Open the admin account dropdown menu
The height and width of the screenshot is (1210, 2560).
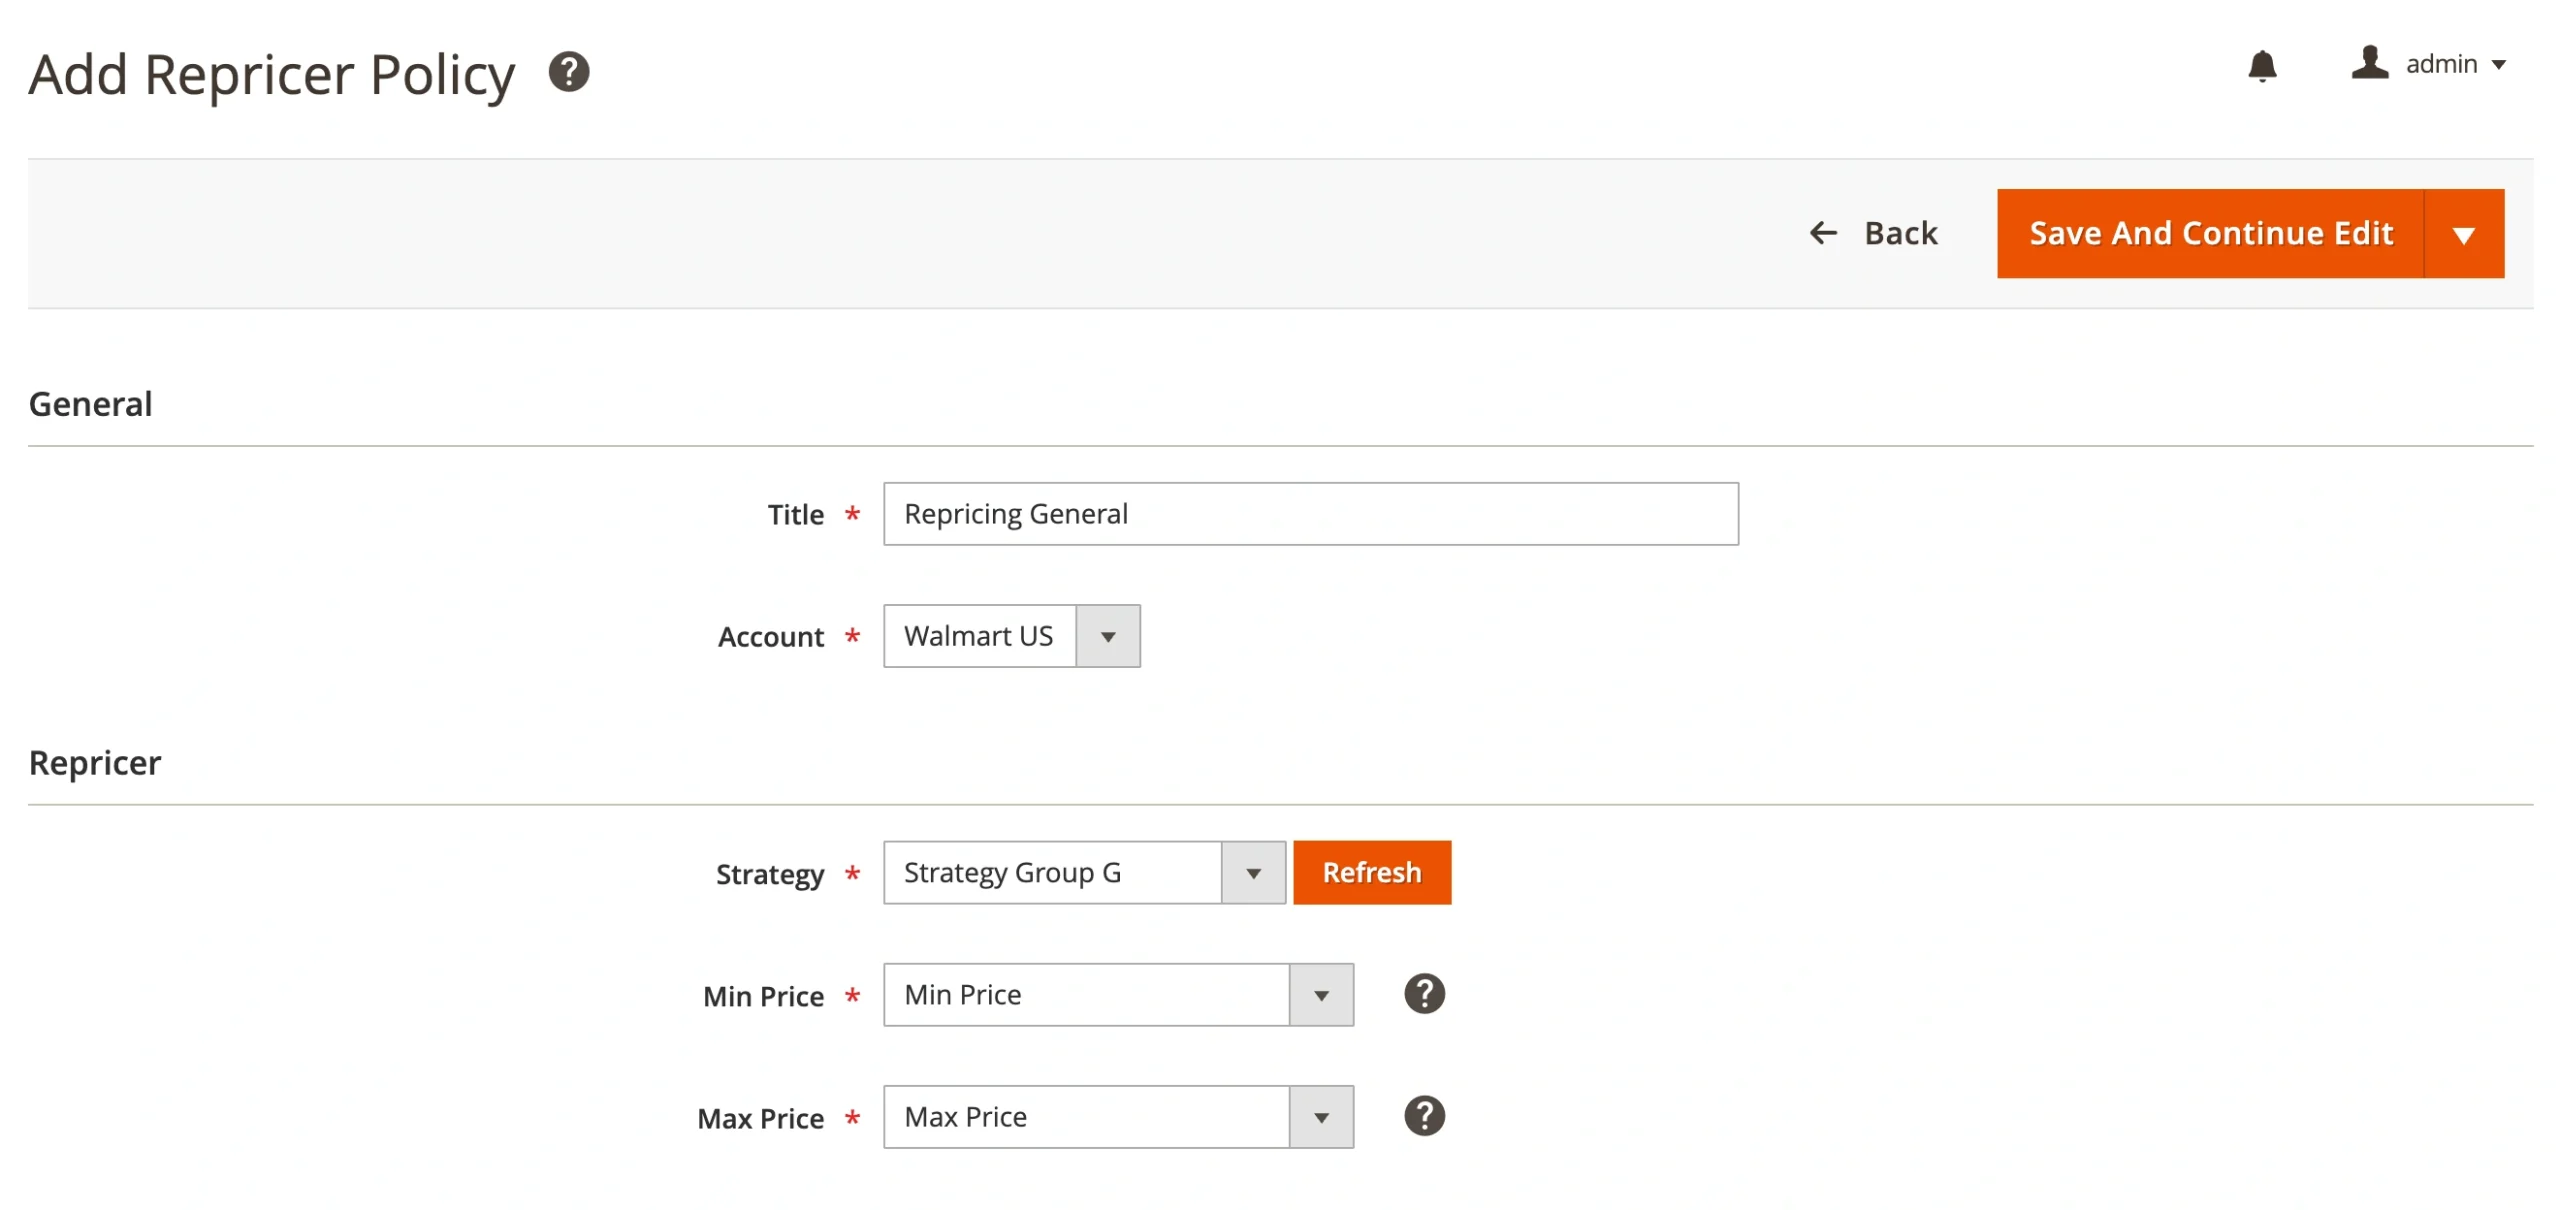(x=2441, y=64)
